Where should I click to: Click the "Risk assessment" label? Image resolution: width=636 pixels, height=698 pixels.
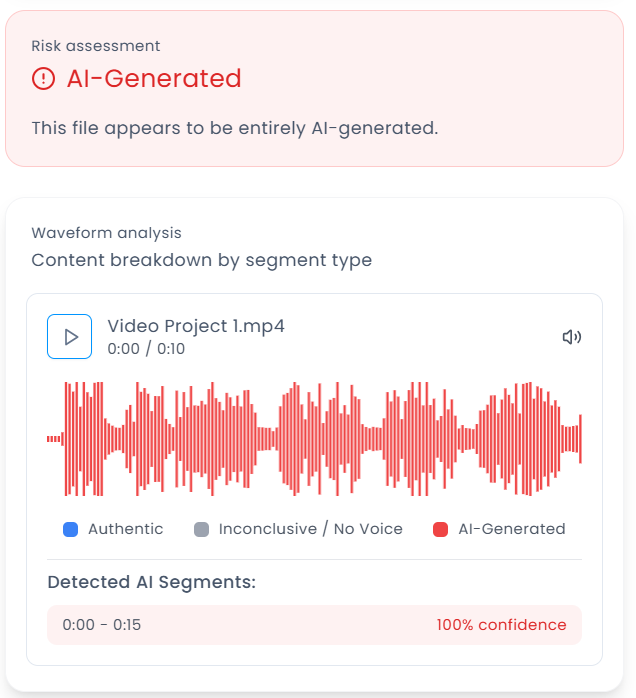[x=95, y=46]
